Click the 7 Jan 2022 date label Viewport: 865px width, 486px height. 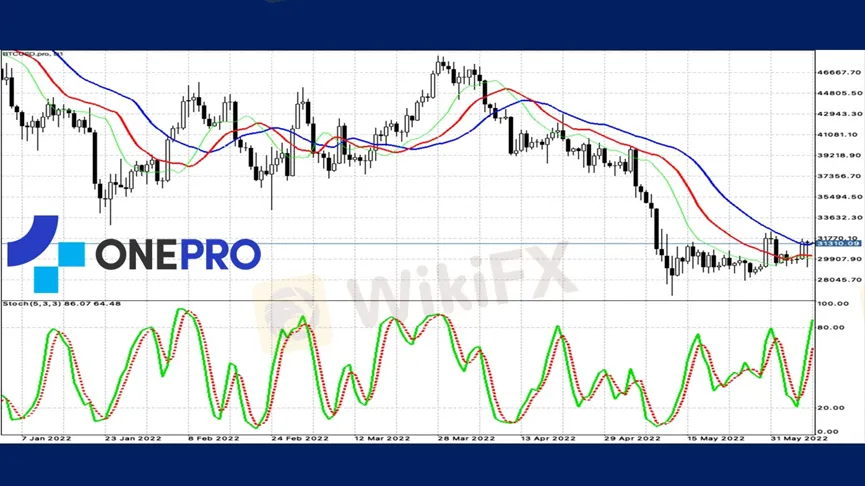46,438
